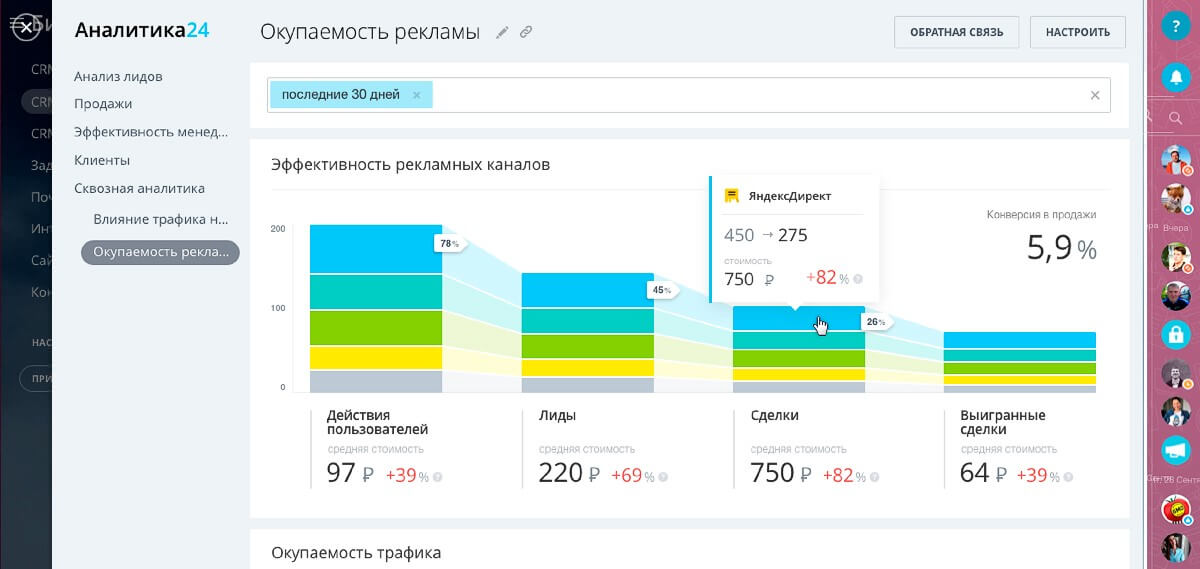Open Анализ лидов in the left menu
This screenshot has height=569, width=1200.
coord(118,76)
